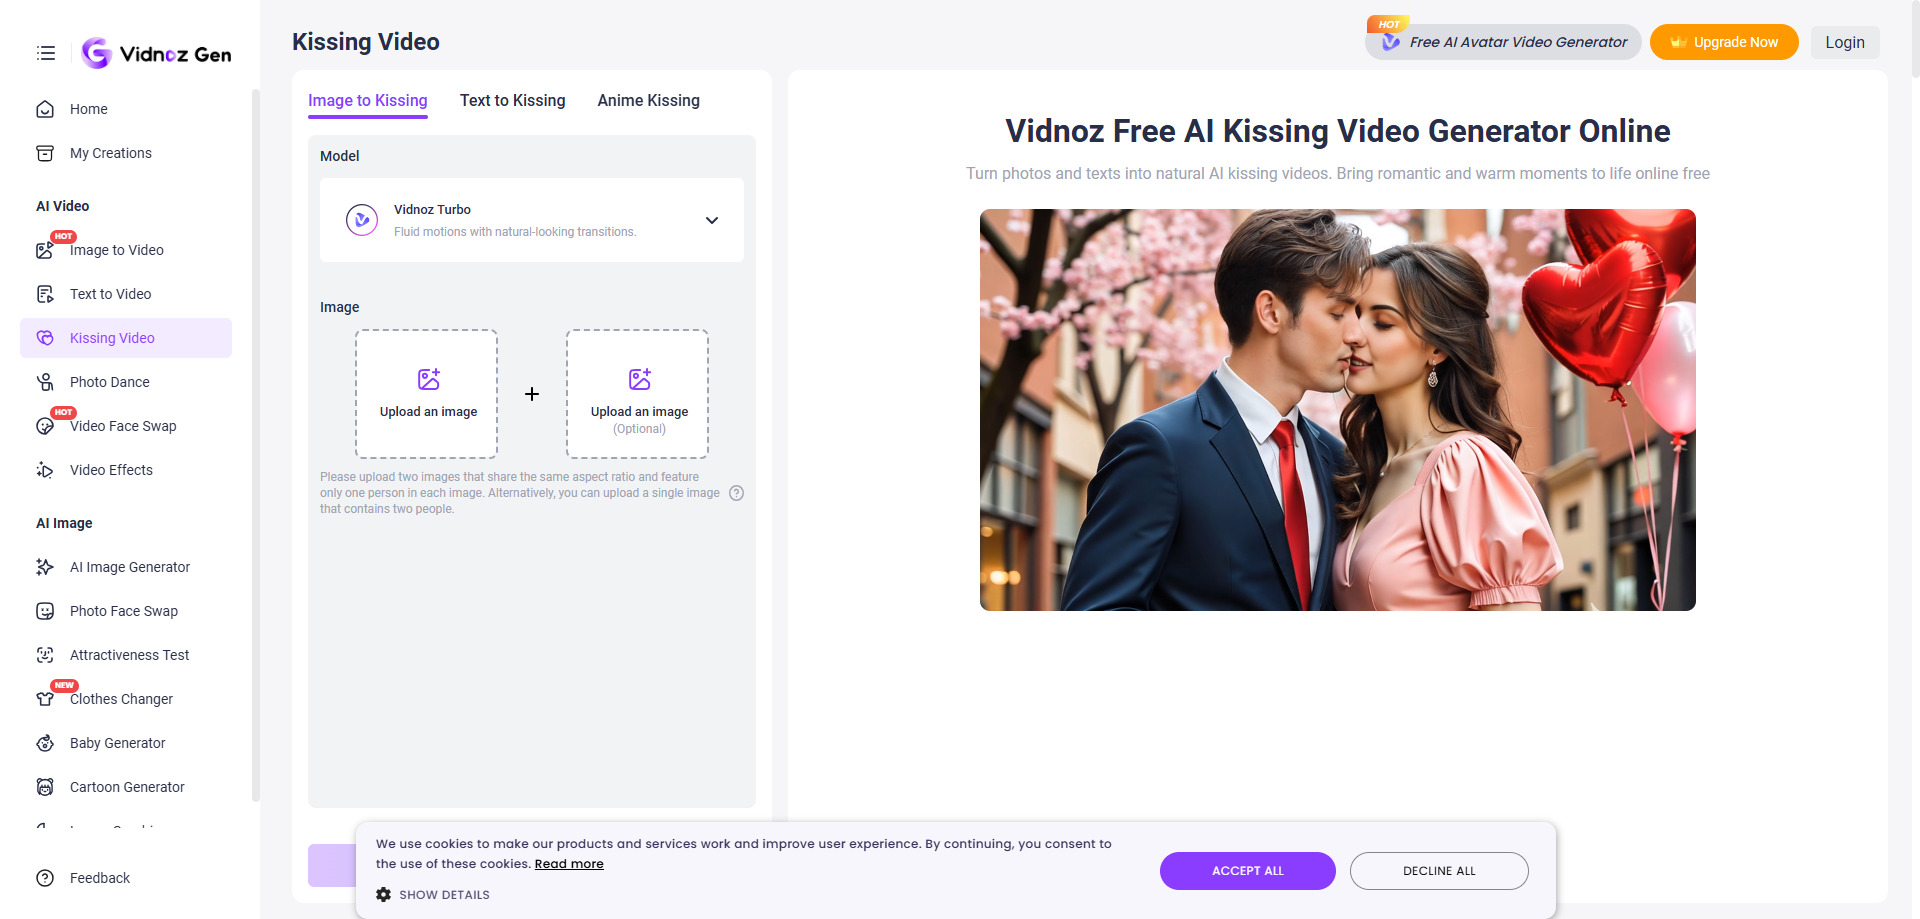Screen dimensions: 1920x919
Task: Open Attractiveness Test page
Action: (x=126, y=655)
